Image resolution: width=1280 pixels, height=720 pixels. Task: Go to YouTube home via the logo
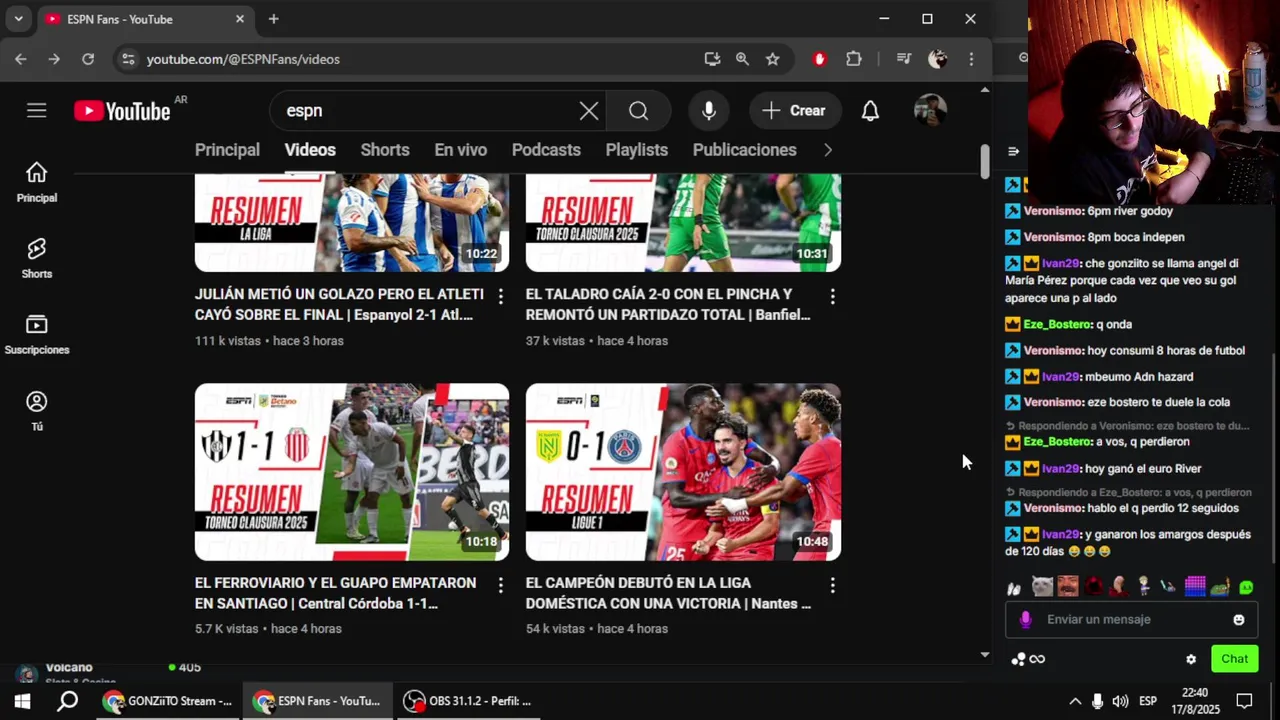click(122, 111)
